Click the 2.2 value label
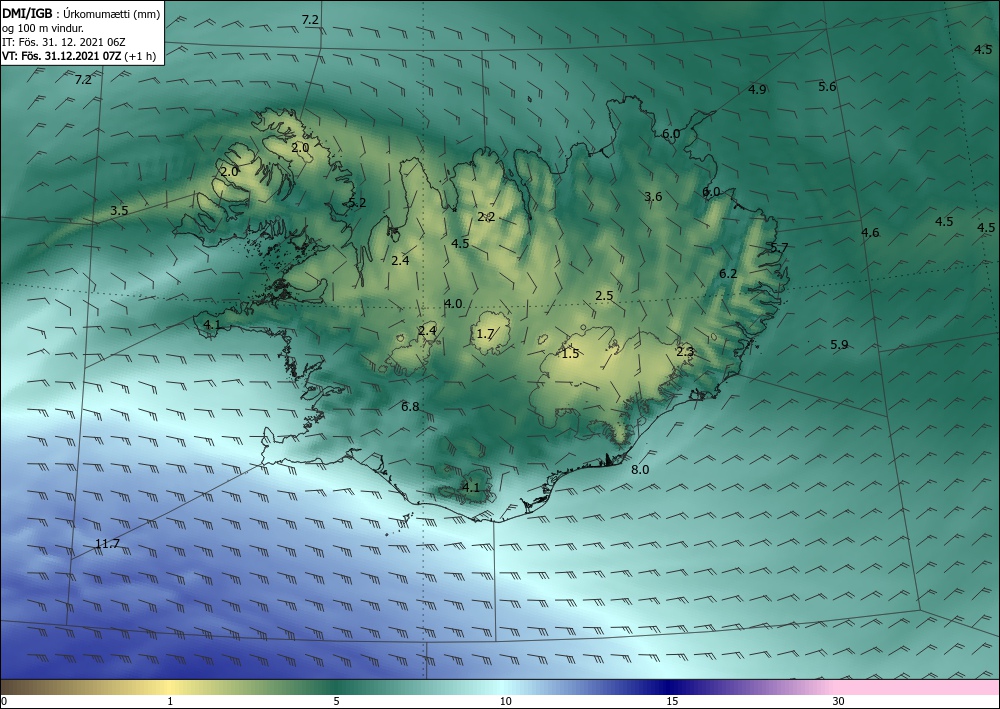This screenshot has height=709, width=1000. click(x=486, y=217)
